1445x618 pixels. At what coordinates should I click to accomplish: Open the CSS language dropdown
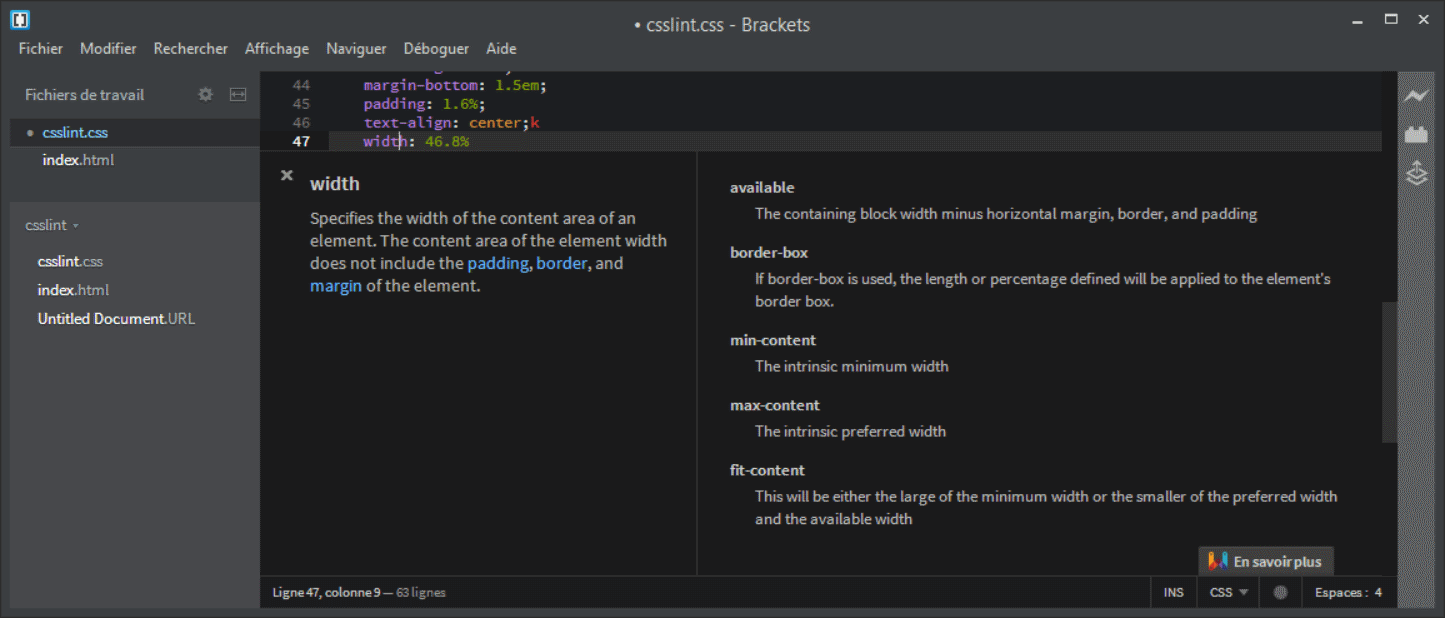click(1229, 592)
